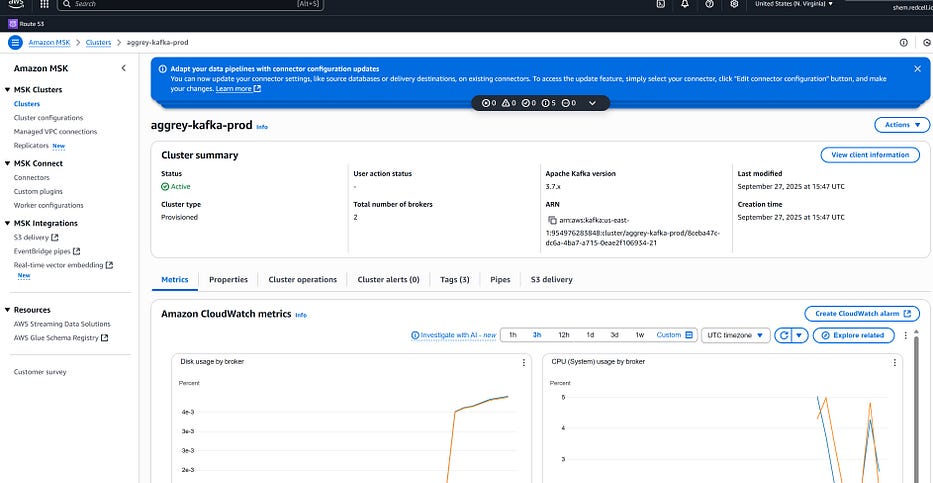Image resolution: width=933 pixels, height=483 pixels.
Task: Open the help question mark icon
Action: pos(709,4)
